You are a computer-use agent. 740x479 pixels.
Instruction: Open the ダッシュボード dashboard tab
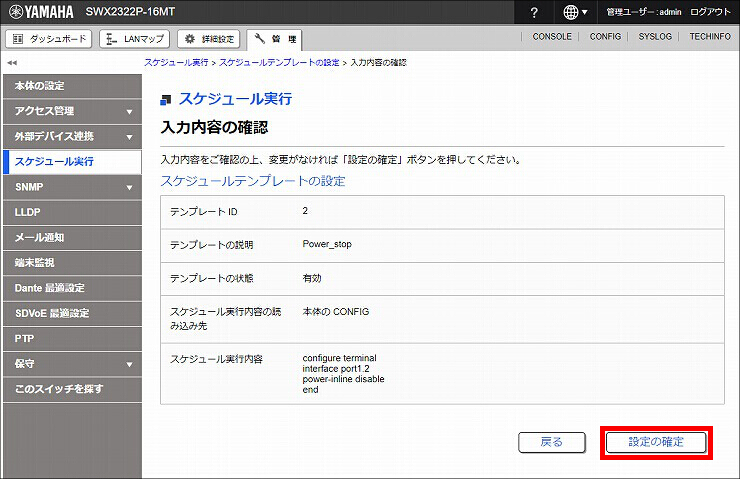click(49, 39)
